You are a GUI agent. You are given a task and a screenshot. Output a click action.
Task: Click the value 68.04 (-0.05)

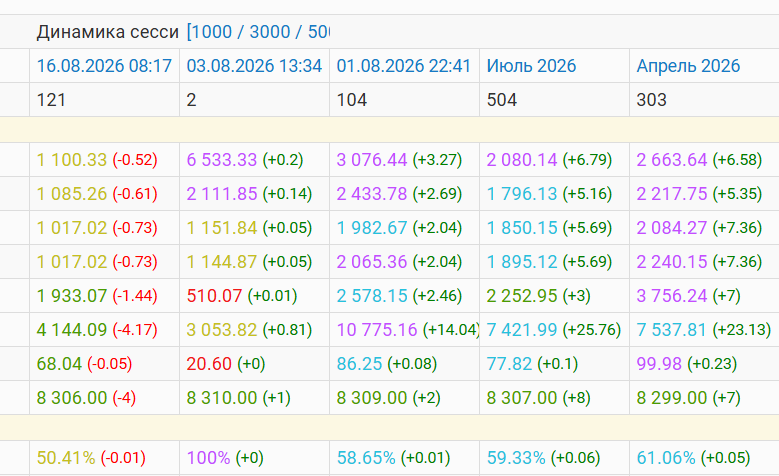pyautogui.click(x=84, y=364)
